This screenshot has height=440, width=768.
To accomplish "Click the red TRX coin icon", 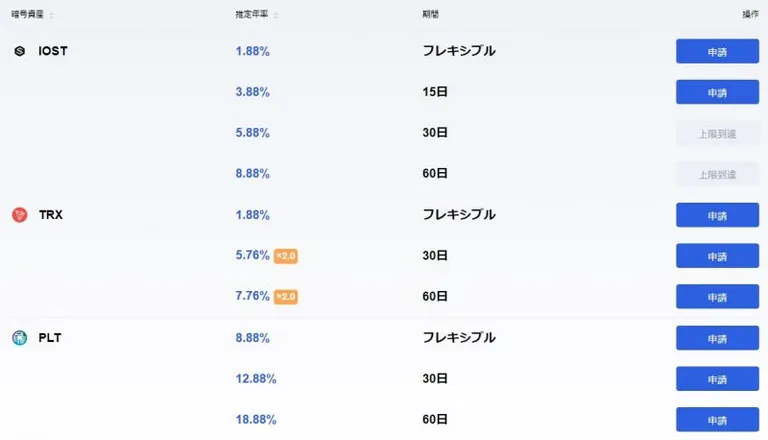I will [x=20, y=215].
